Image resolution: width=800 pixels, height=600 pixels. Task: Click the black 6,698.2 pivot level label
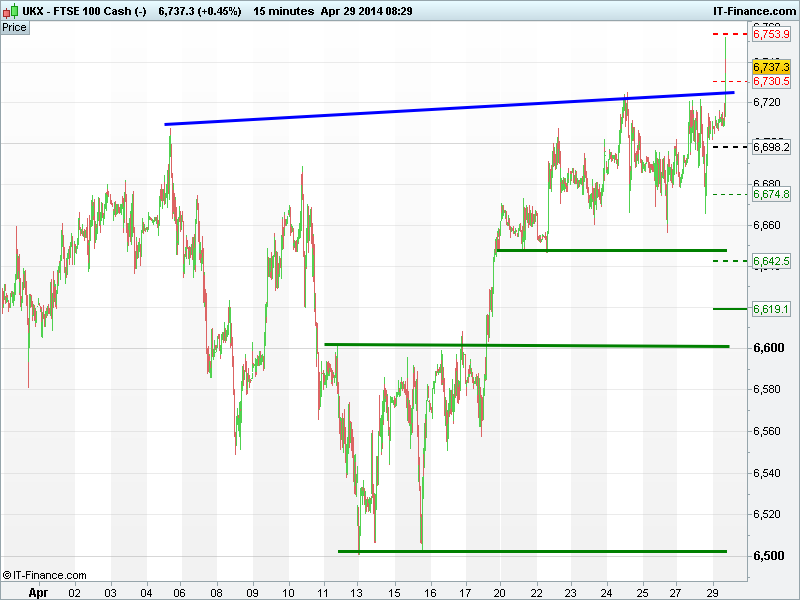coord(771,147)
